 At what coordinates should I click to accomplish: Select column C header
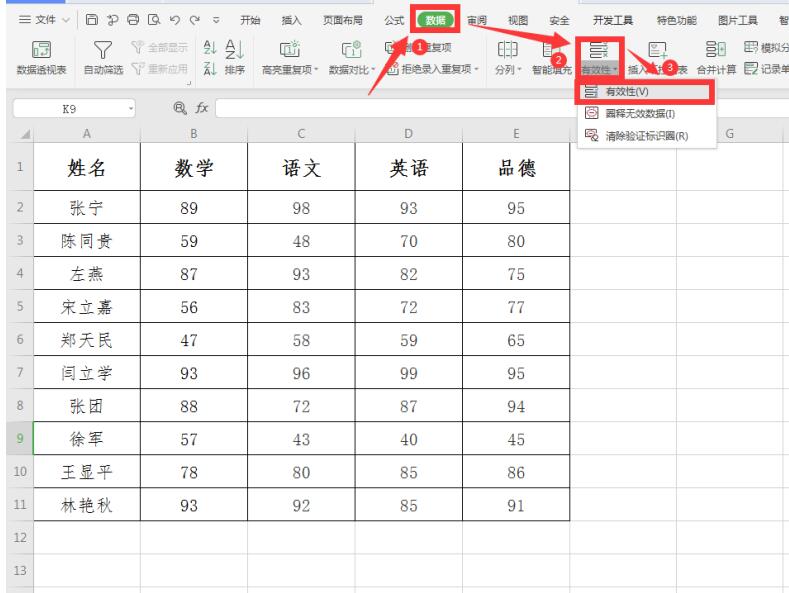point(301,134)
